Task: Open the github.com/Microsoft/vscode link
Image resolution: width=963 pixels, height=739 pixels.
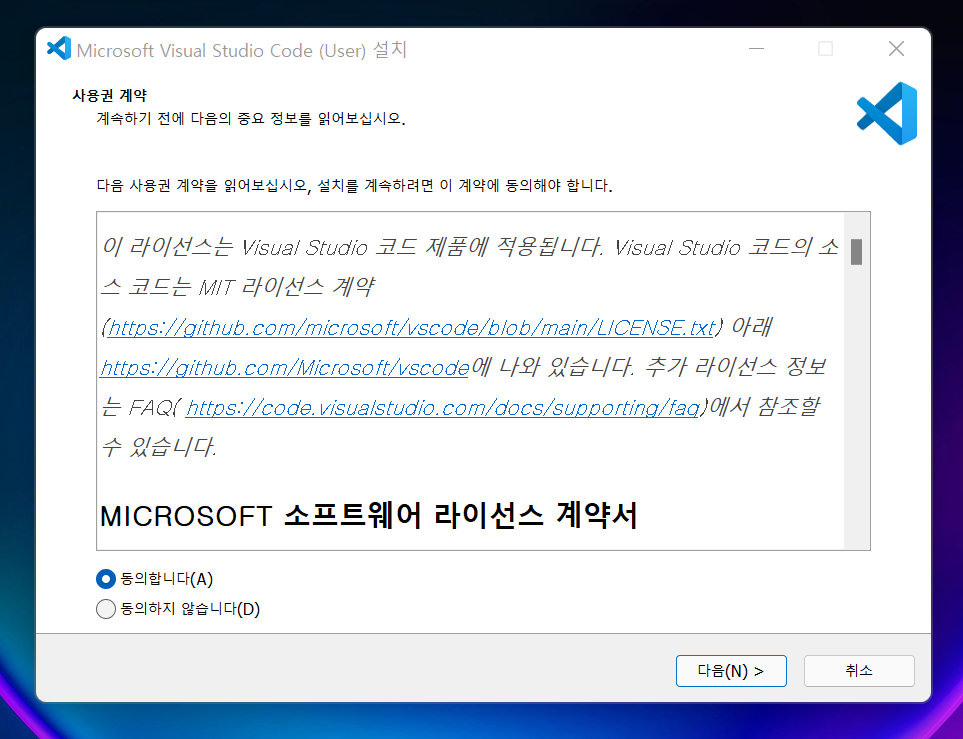Action: coord(285,367)
